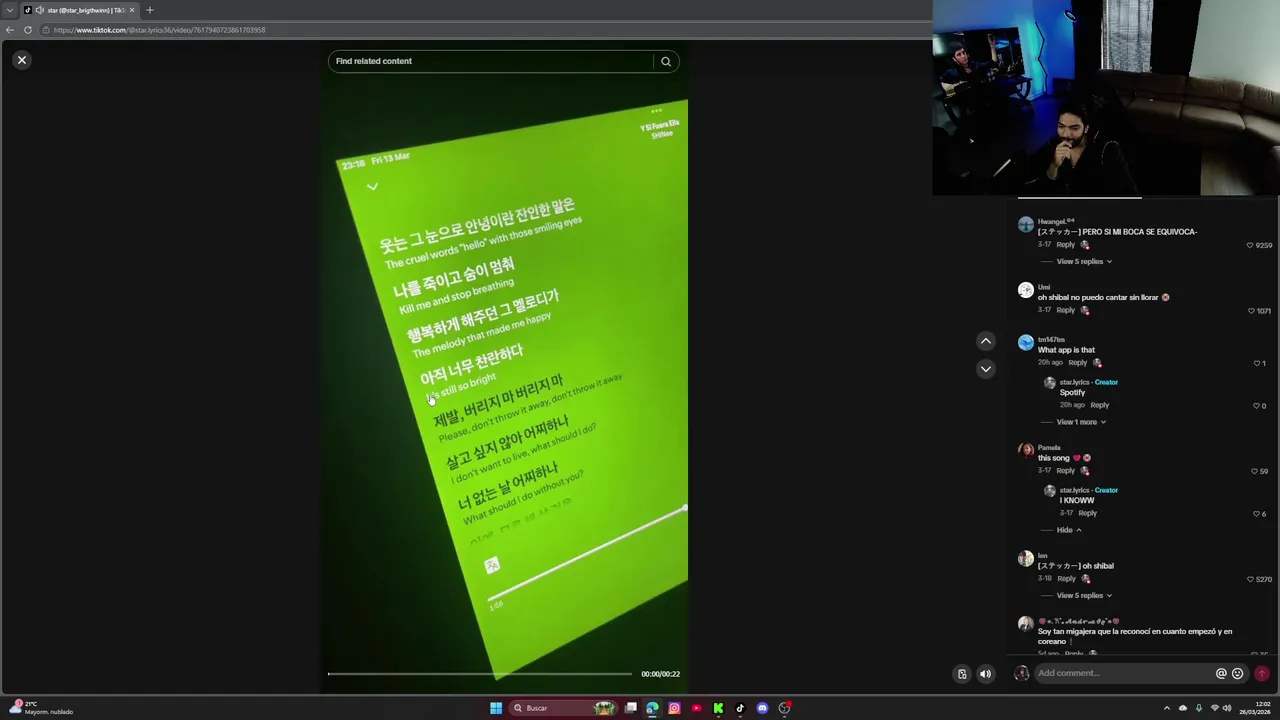The height and width of the screenshot is (720, 1280).
Task: Open the three-dot menu on the video
Action: 656,111
